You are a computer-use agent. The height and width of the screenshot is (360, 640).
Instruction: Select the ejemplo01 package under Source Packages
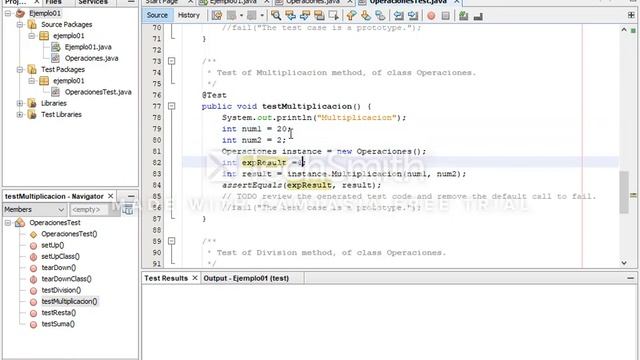point(68,36)
